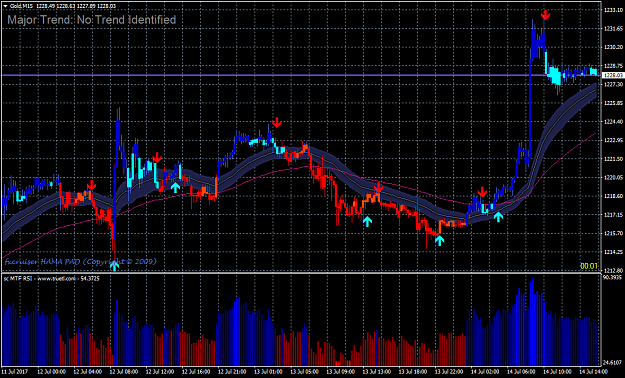Click the 24.6107 RSI scale value

pyautogui.click(x=611, y=362)
